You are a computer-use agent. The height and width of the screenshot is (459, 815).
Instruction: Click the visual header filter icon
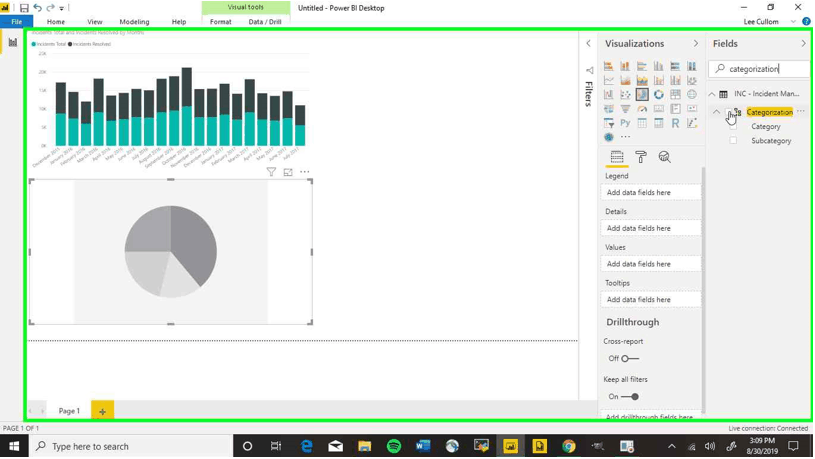(271, 172)
